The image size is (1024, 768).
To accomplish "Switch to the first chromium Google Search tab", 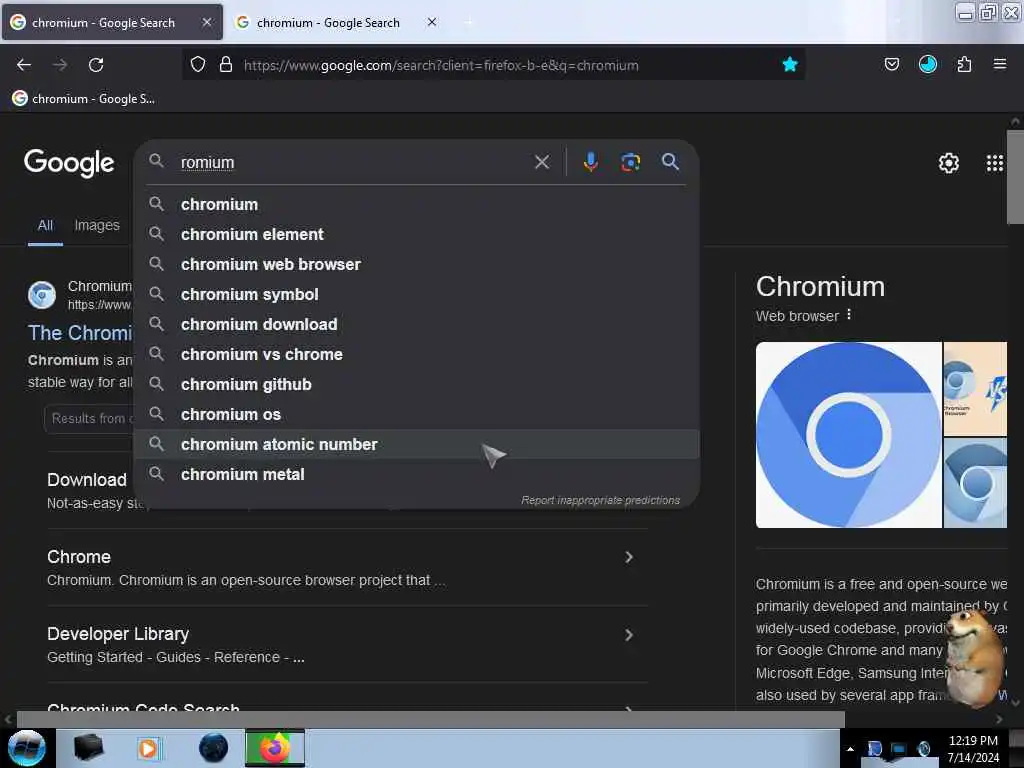I will click(112, 22).
